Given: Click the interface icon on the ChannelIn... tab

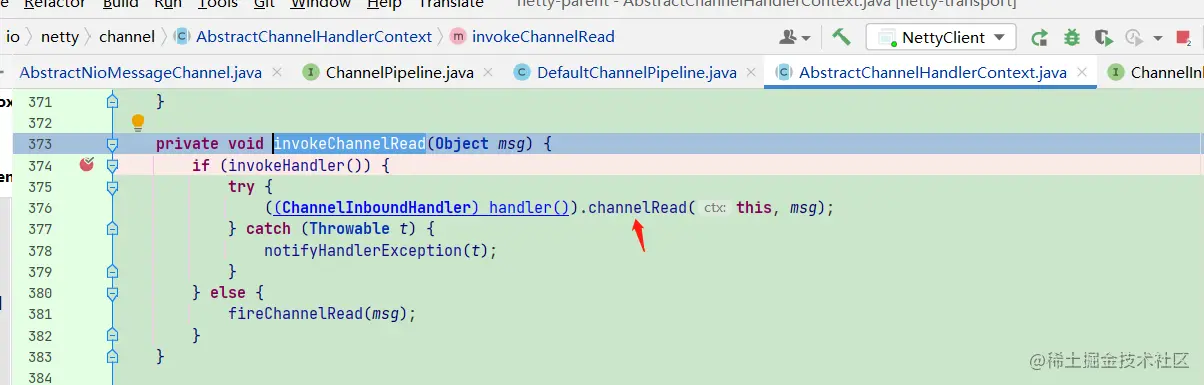Looking at the screenshot, I should tap(1115, 72).
